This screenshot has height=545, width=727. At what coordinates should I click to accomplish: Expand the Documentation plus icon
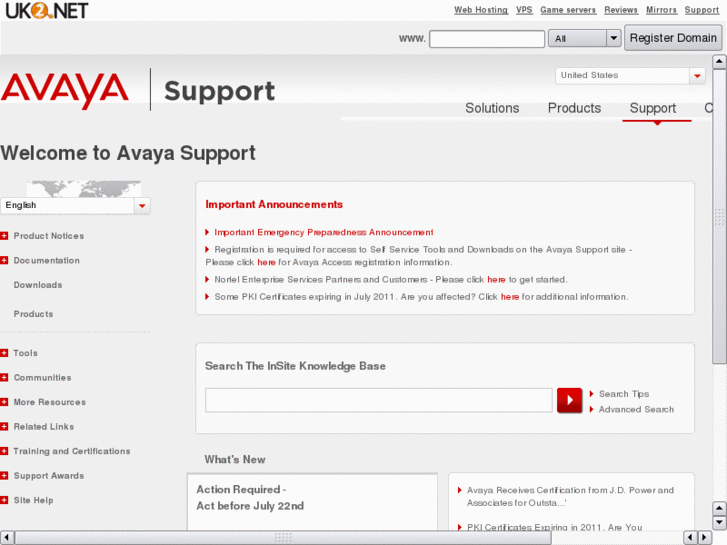pyautogui.click(x=4, y=260)
